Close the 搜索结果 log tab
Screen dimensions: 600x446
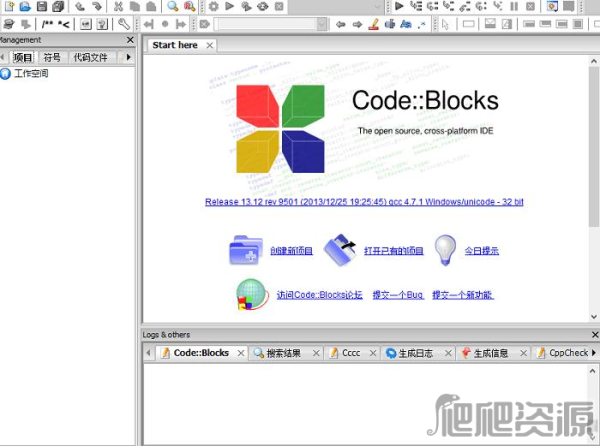(x=316, y=353)
